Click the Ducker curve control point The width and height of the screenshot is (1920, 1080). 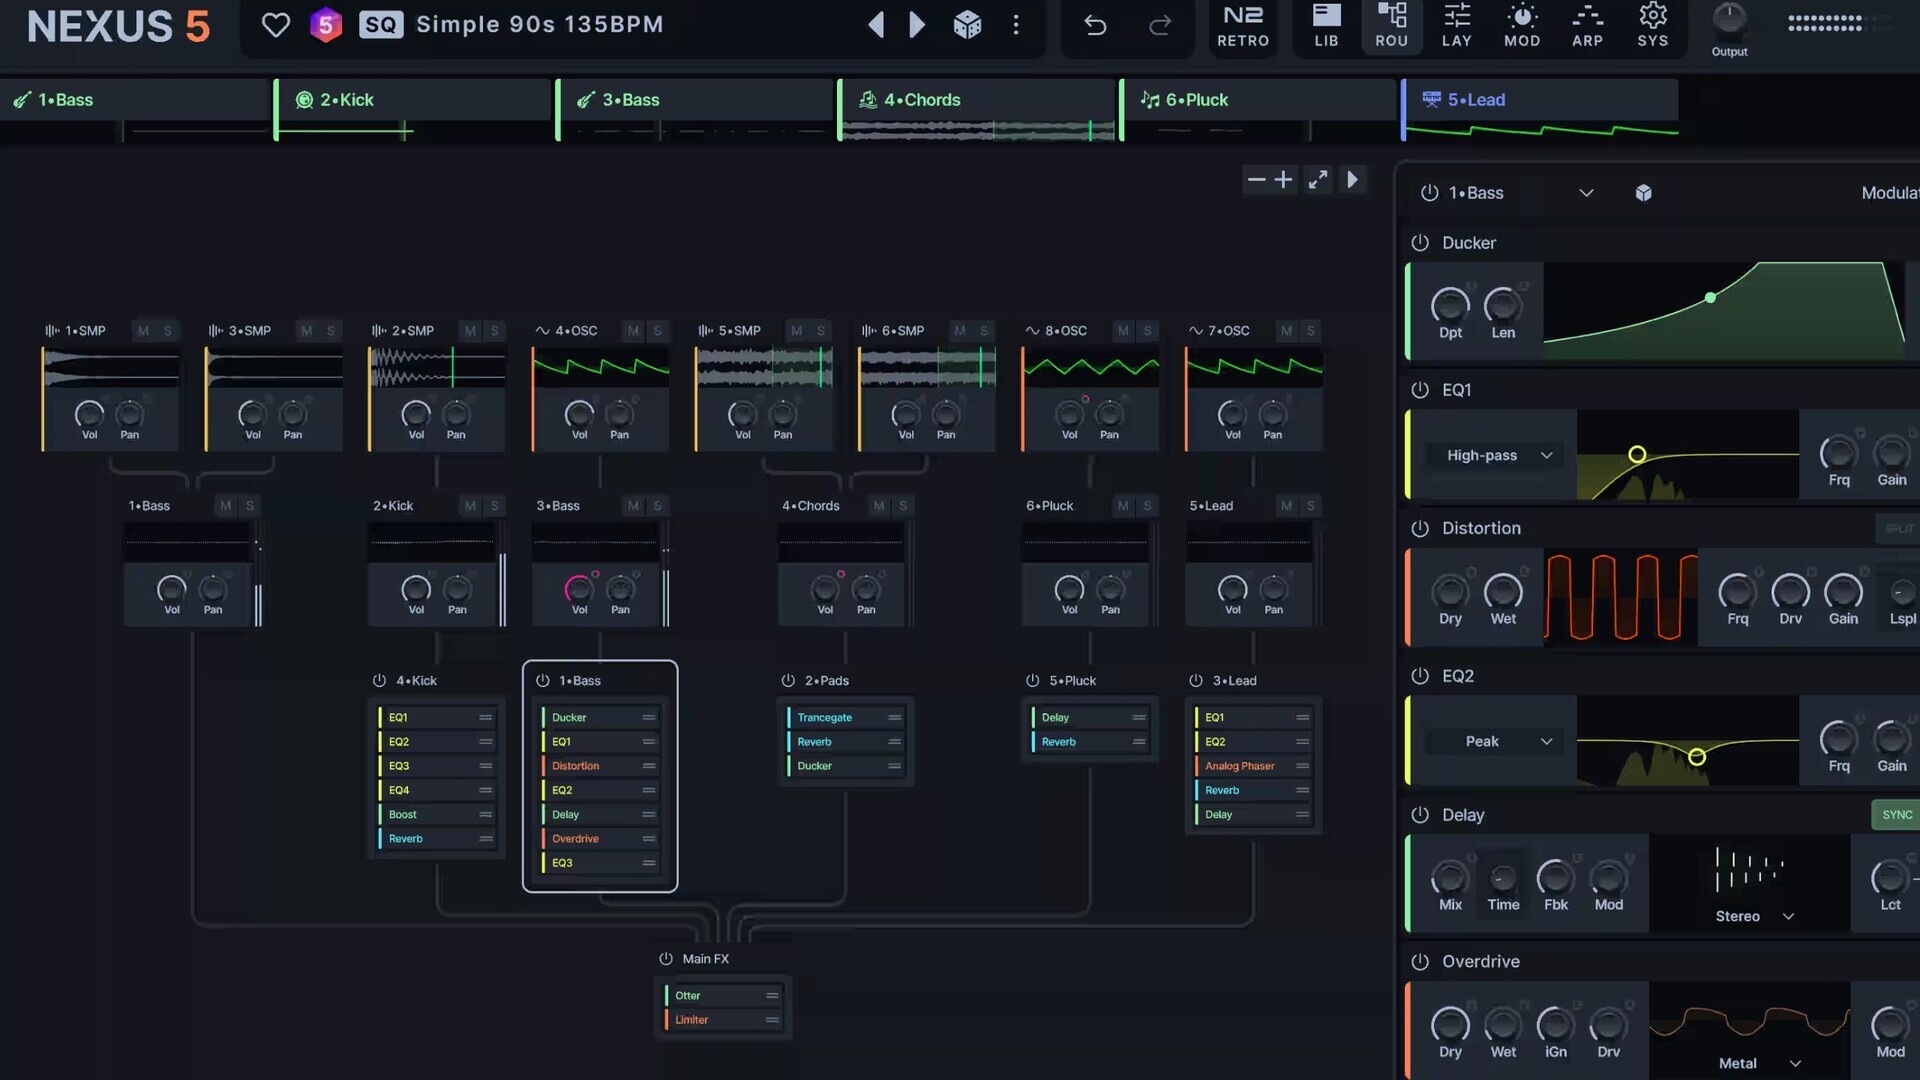coord(1711,298)
